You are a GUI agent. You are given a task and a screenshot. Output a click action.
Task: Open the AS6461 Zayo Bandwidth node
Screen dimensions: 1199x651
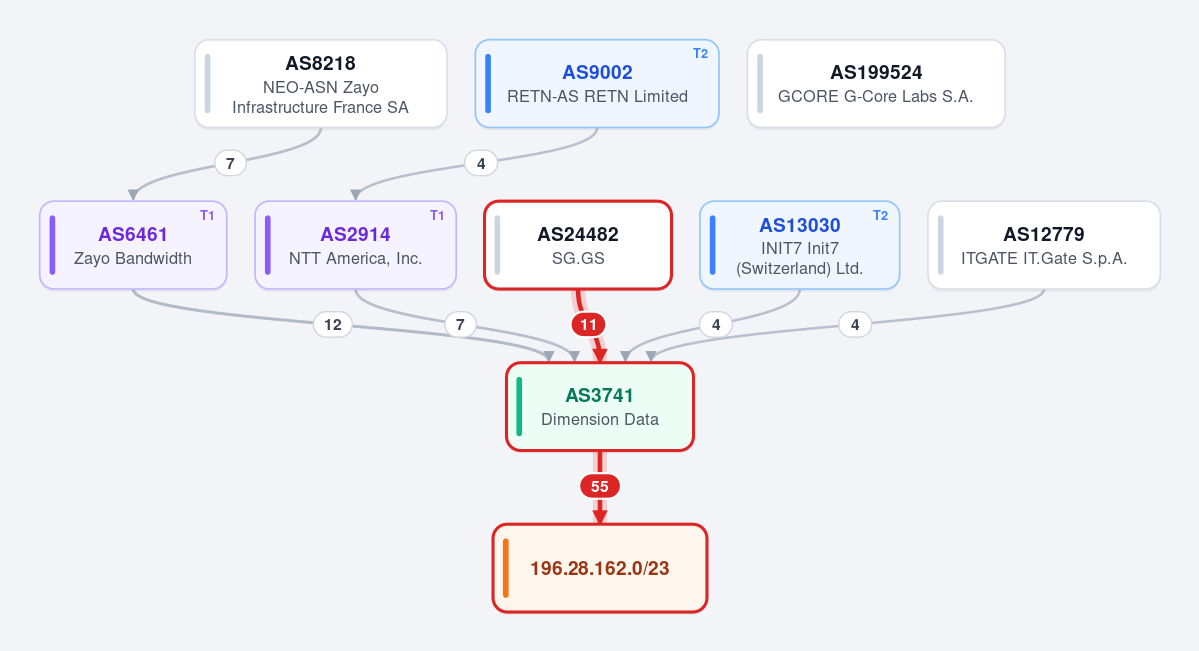pos(133,246)
